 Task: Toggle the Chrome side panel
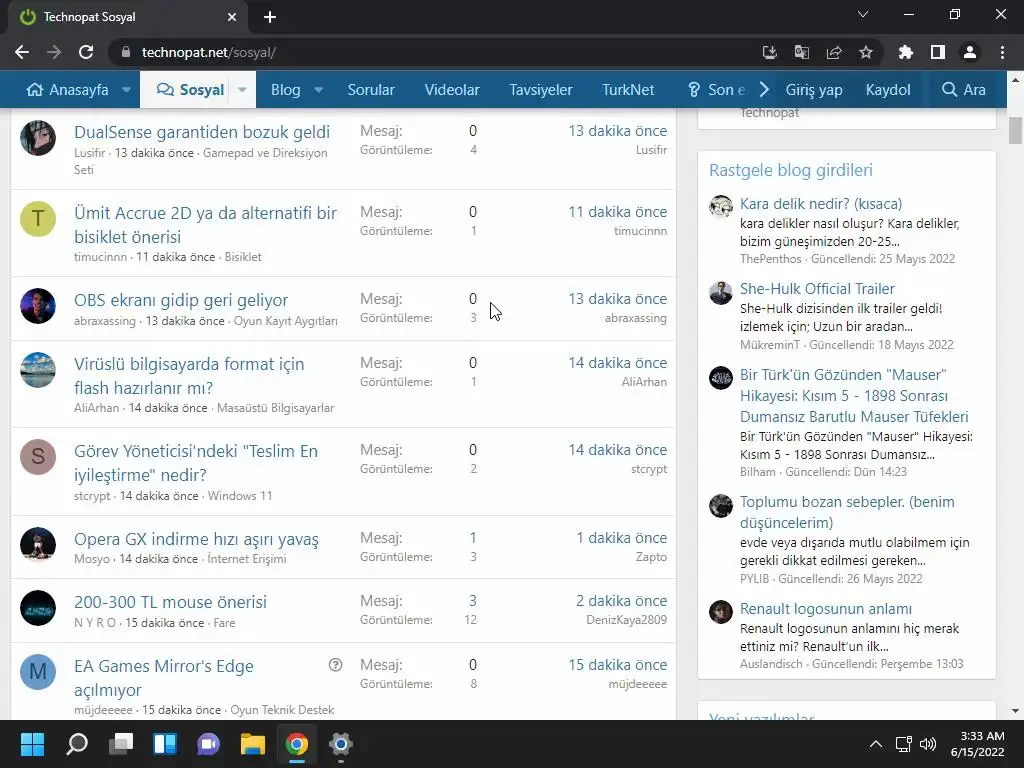pyautogui.click(x=938, y=52)
